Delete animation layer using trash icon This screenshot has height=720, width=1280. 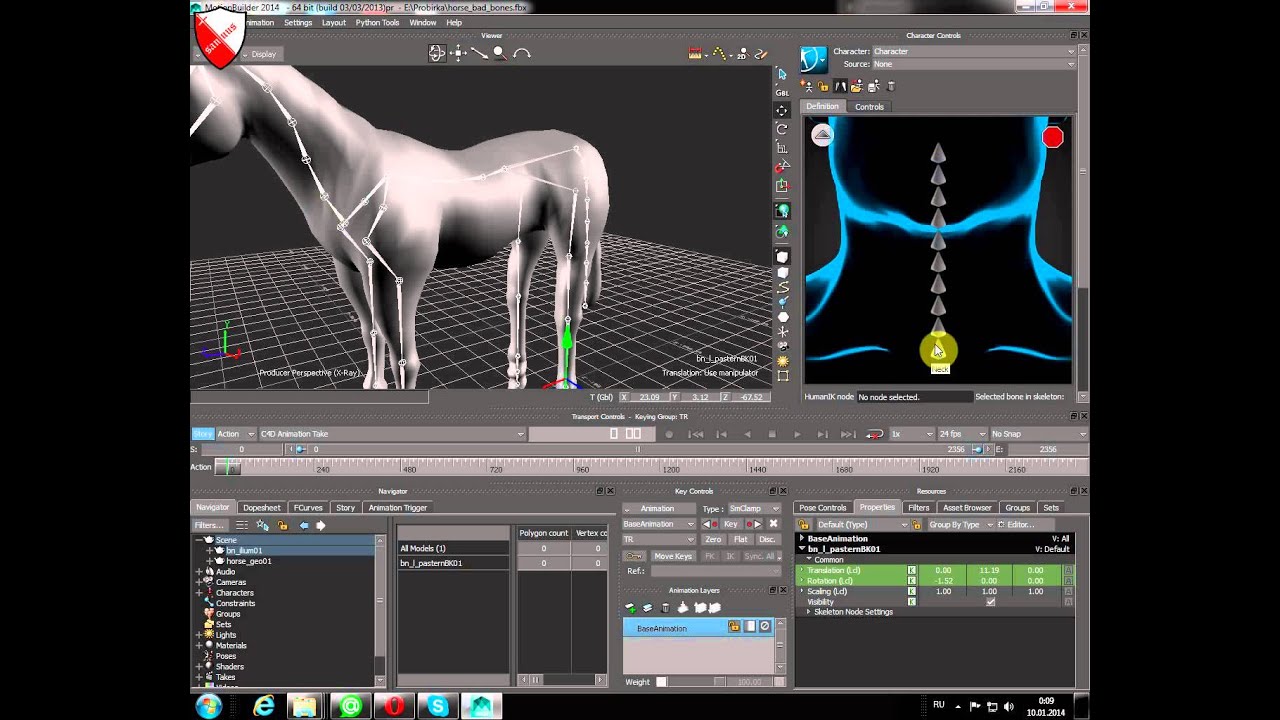click(x=665, y=608)
